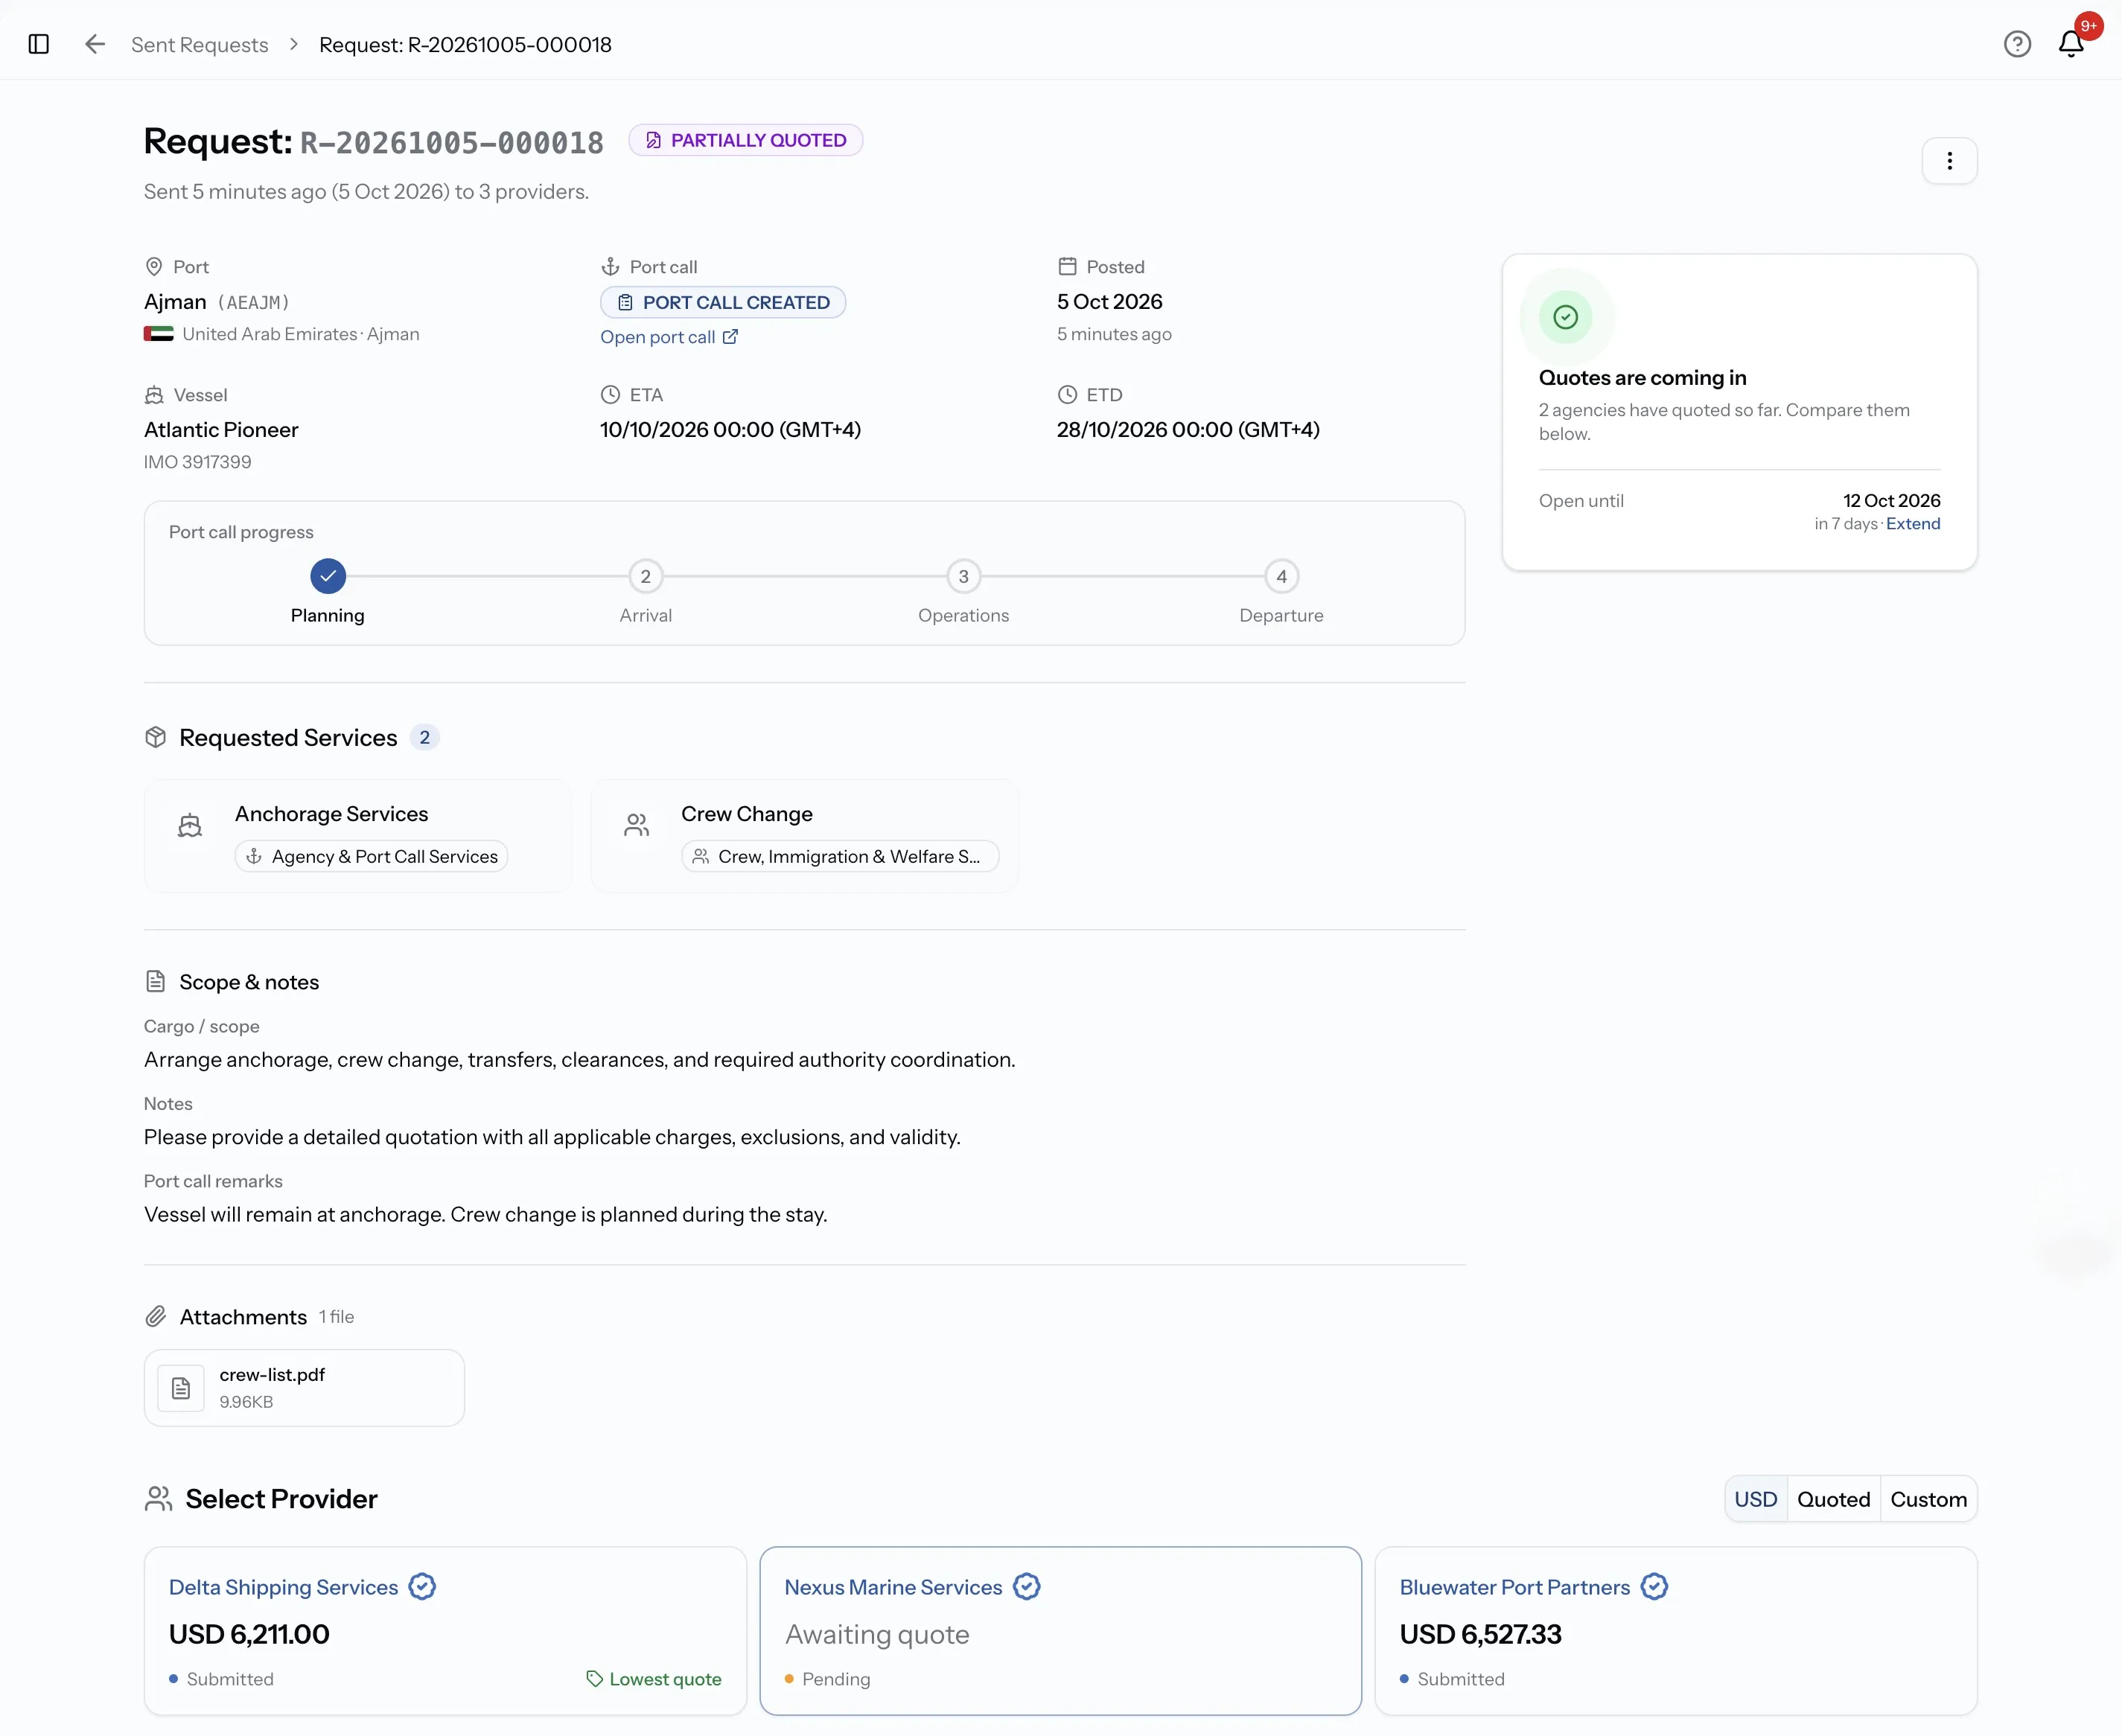Click the Anchorage Services ship icon

pyautogui.click(x=190, y=826)
